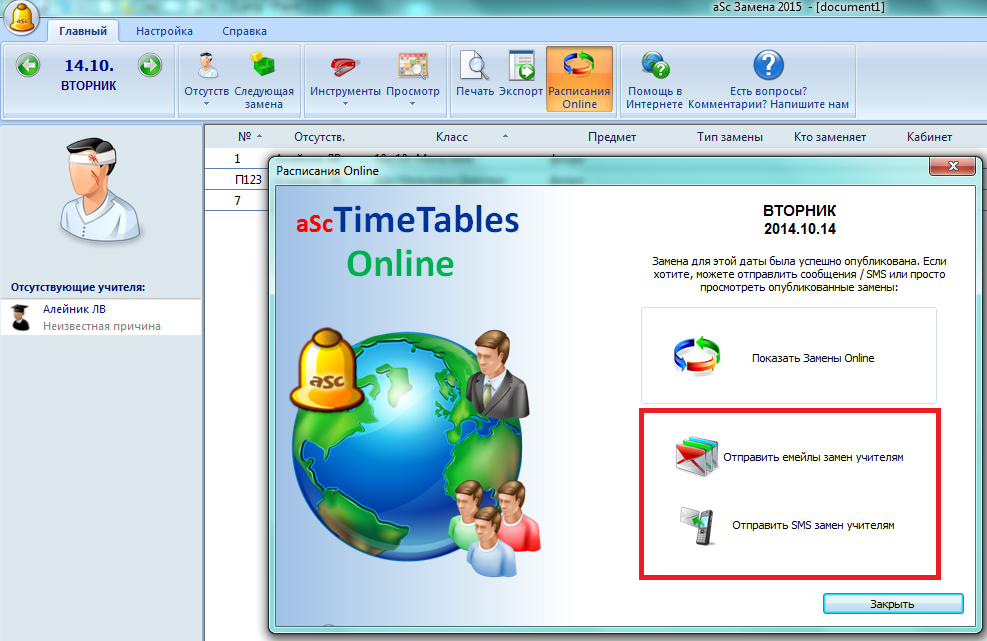The image size is (987, 641).
Task: Click the aSc bell application button
Action: point(22,17)
